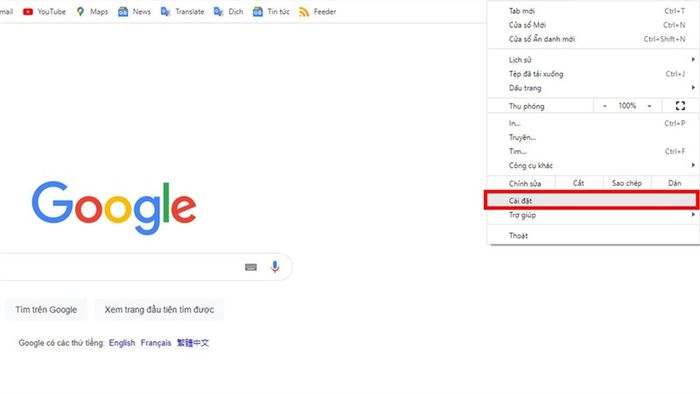Click the Google logo

click(x=114, y=207)
